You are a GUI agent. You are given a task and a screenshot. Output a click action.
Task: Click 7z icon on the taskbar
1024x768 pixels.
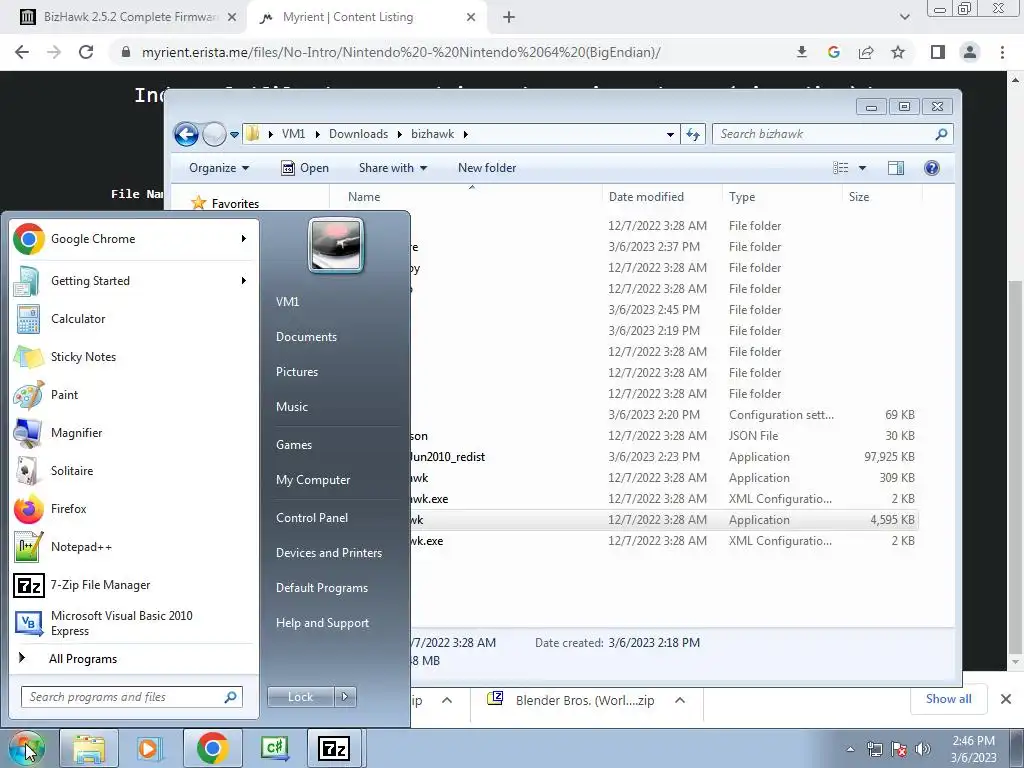tap(334, 748)
